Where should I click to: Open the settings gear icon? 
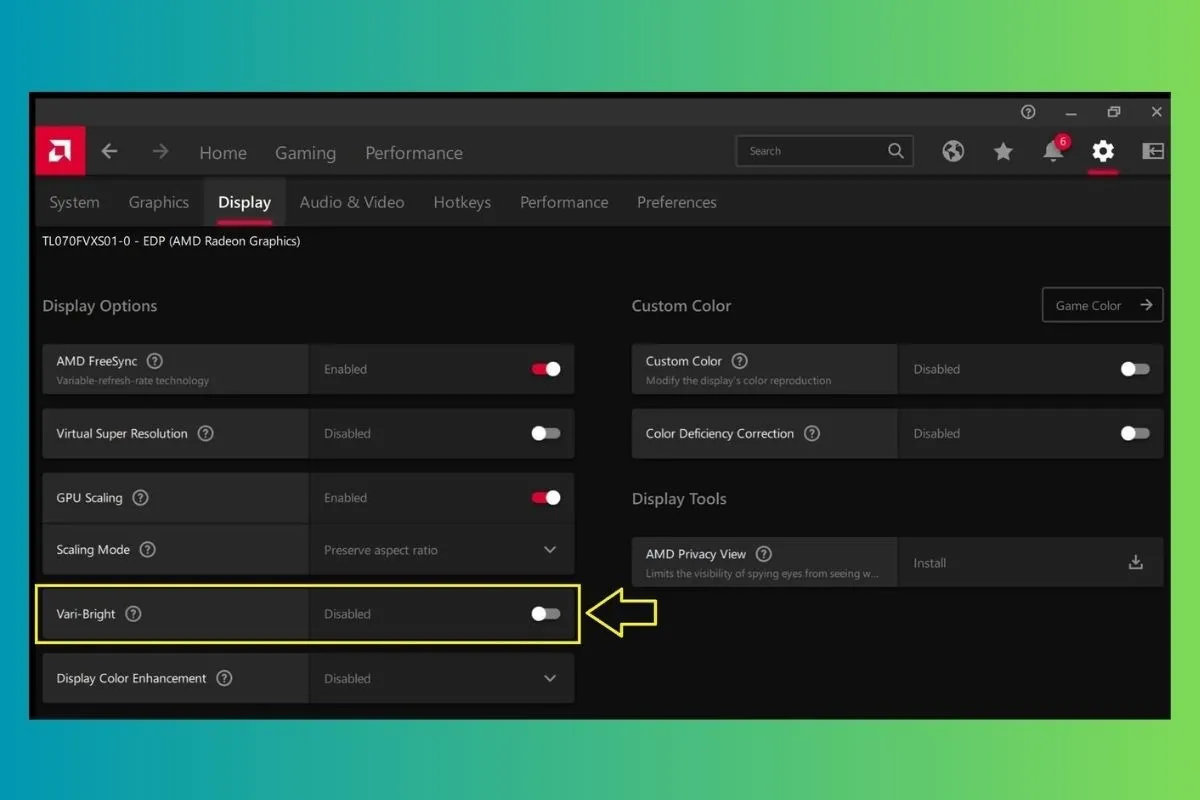(x=1102, y=151)
